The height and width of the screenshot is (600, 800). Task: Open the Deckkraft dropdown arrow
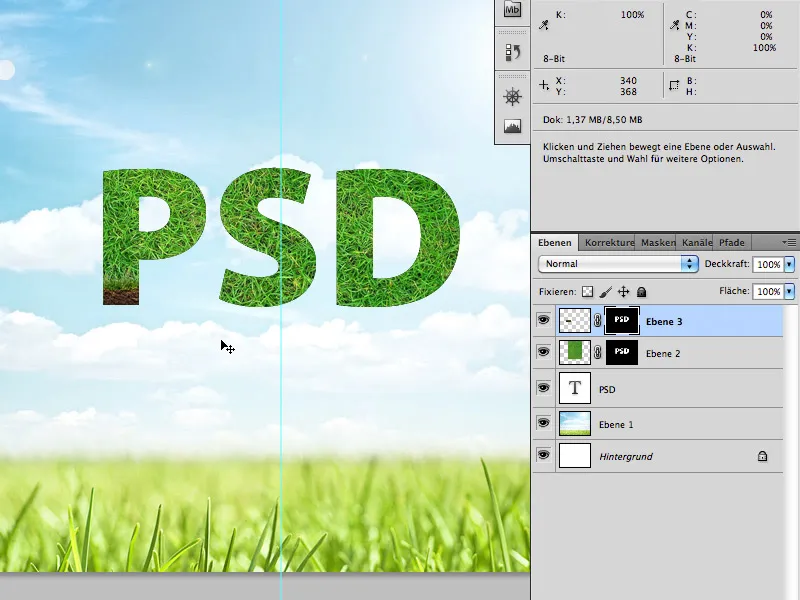click(x=789, y=263)
